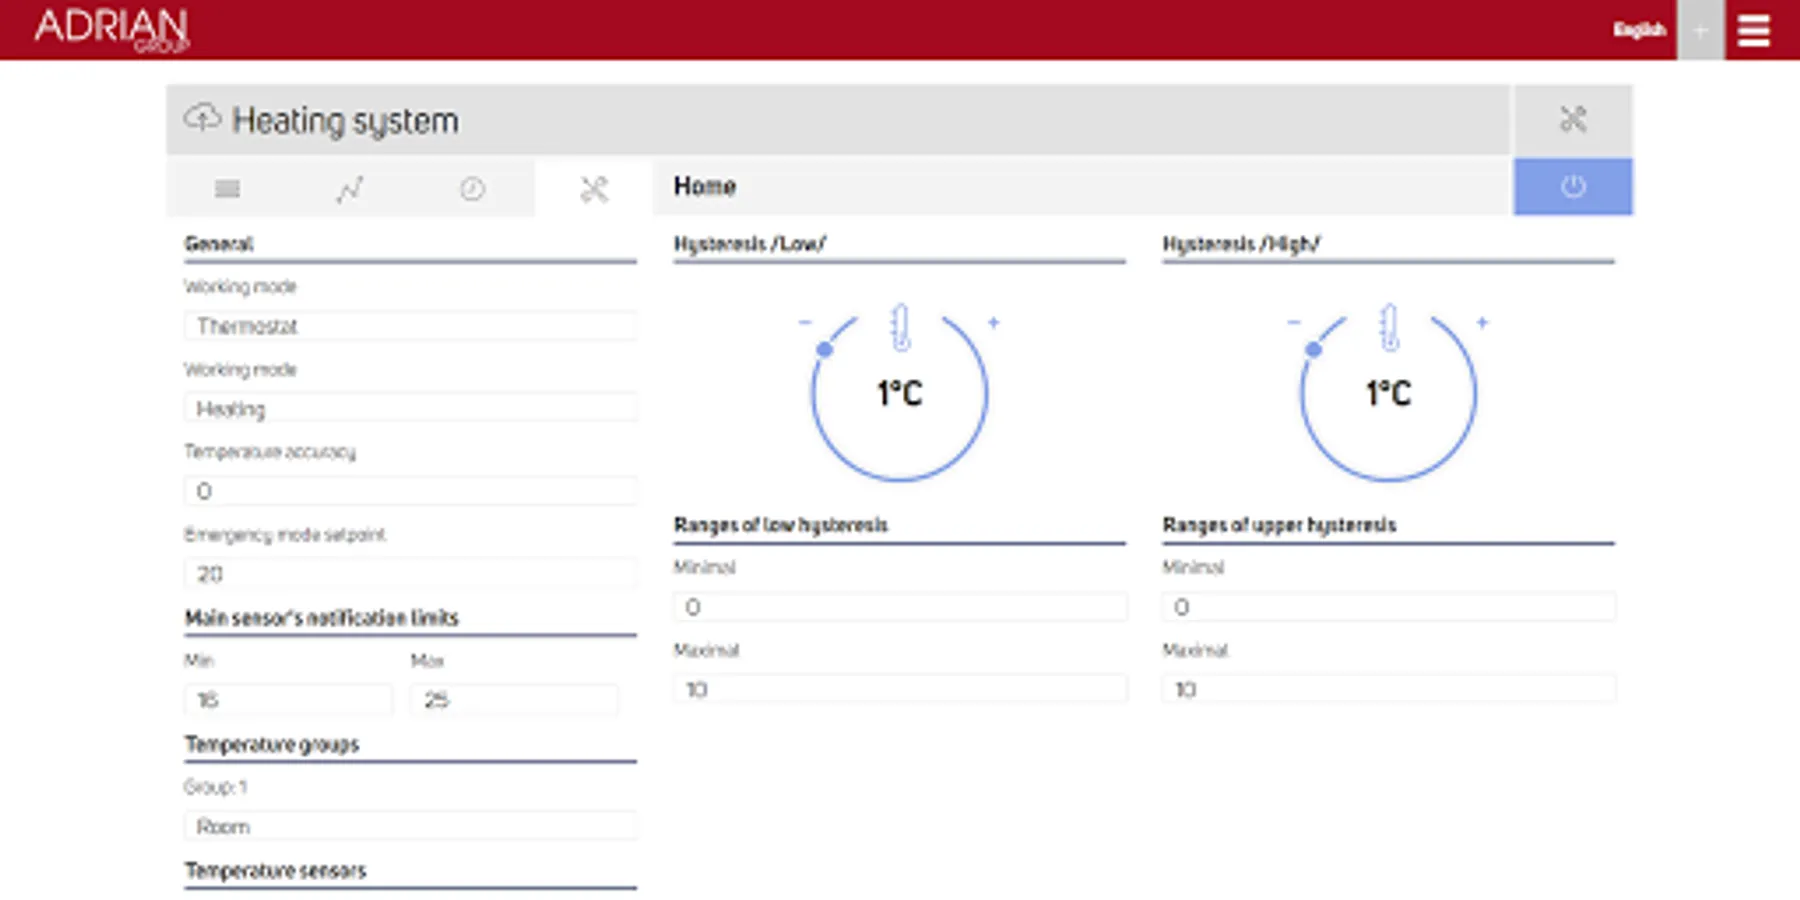Open the Heating working mode dropdown
The image size is (1800, 900).
pos(410,409)
